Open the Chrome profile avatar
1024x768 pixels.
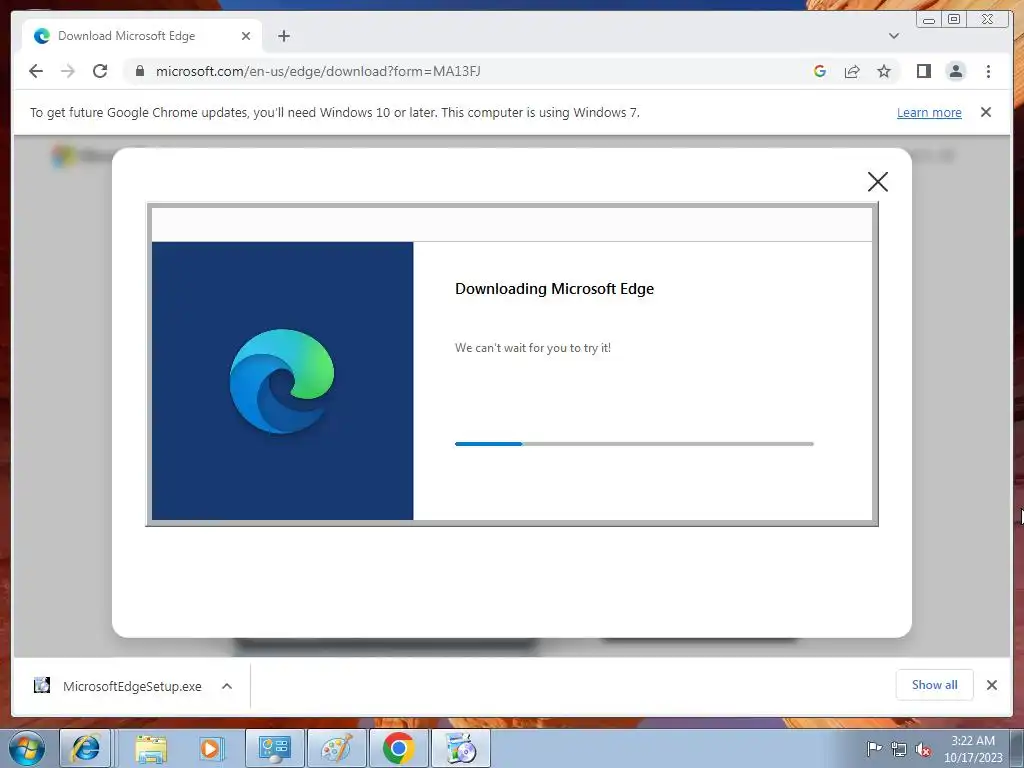(x=955, y=71)
